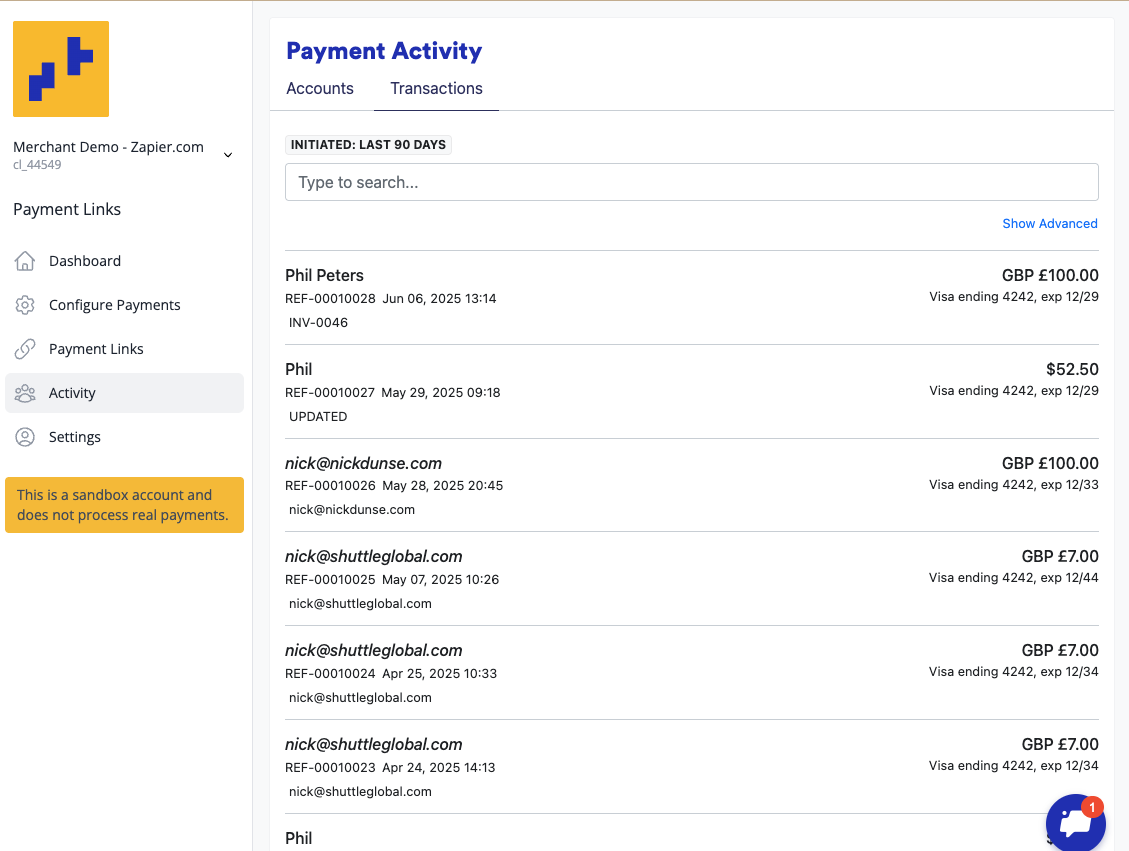Focus the Type to search field
The width and height of the screenshot is (1129, 851).
coord(691,182)
